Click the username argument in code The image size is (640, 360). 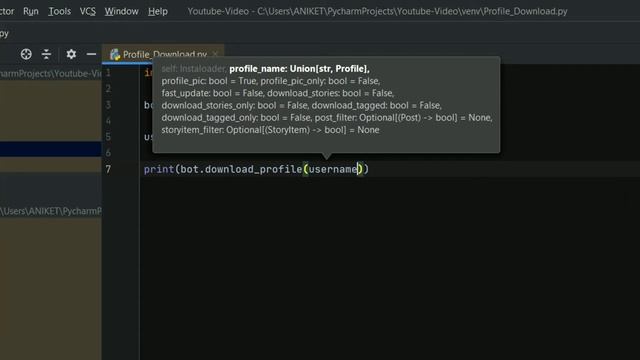333,169
